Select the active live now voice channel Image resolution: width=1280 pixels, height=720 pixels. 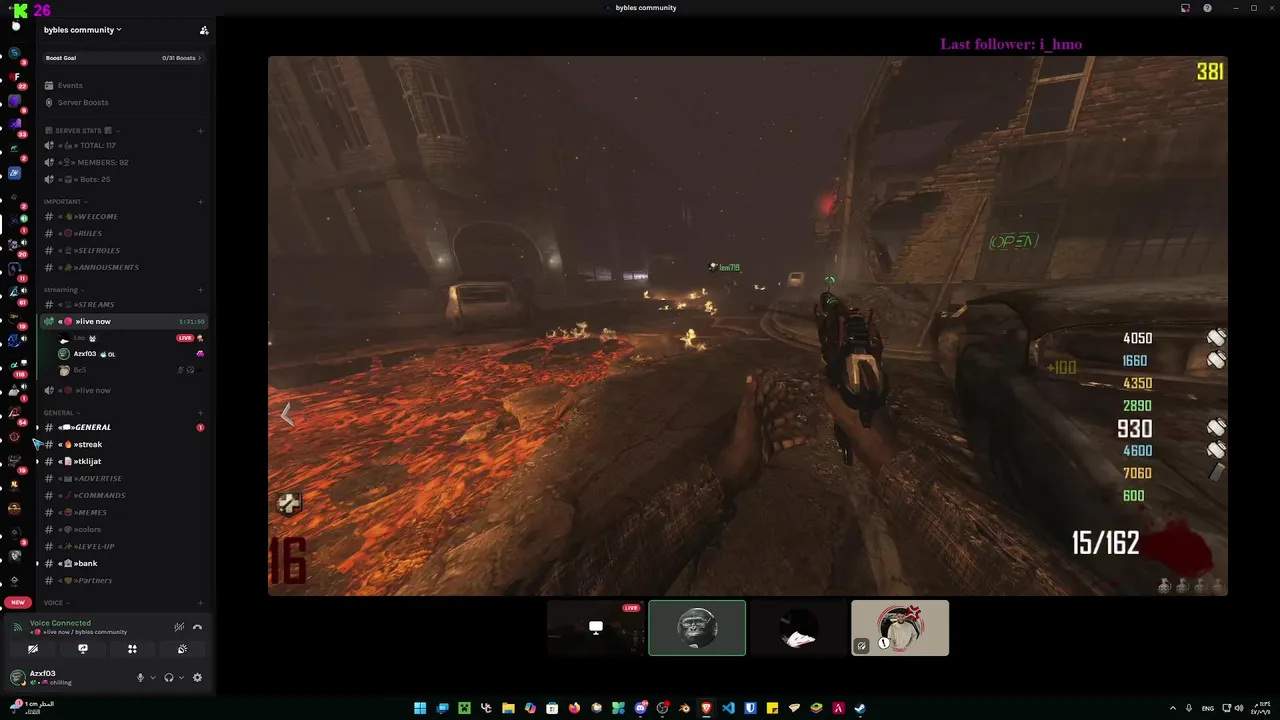point(124,321)
